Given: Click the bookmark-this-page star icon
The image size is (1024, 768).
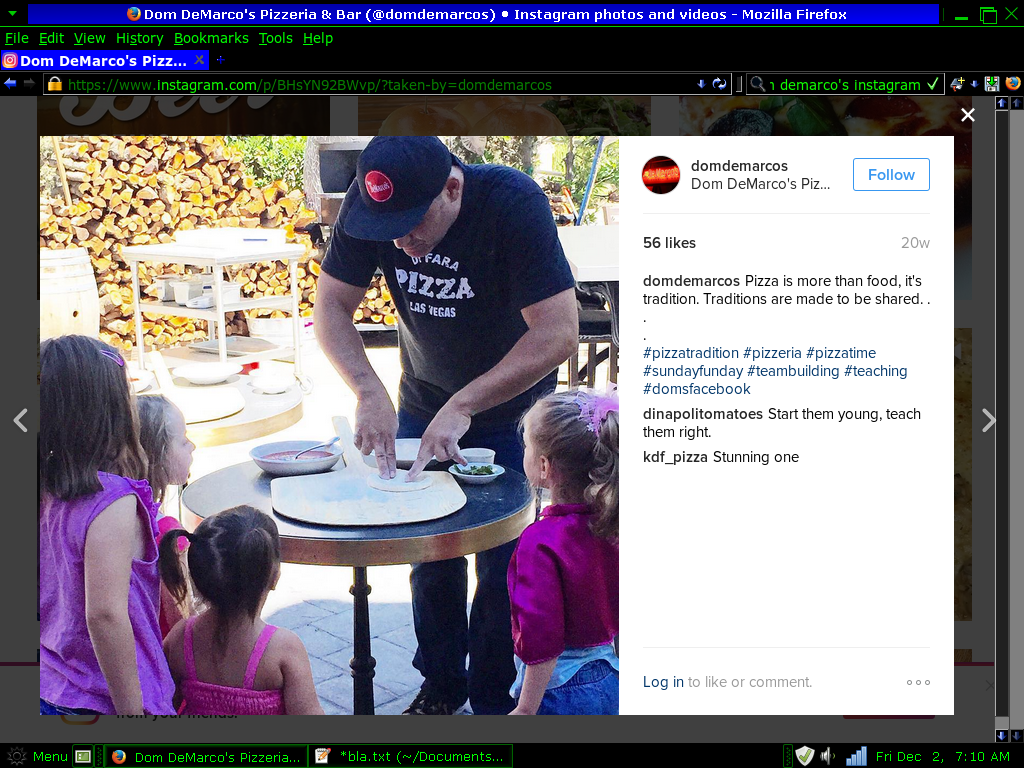Looking at the screenshot, I should click(x=957, y=84).
